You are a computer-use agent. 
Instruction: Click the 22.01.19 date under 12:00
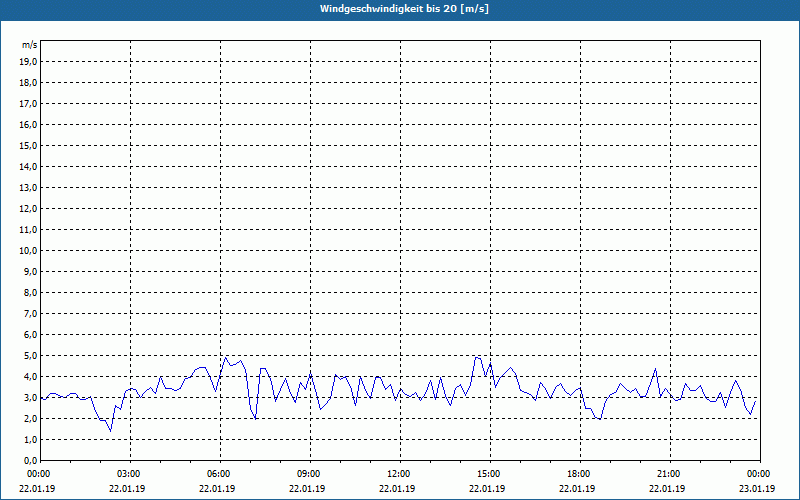[x=397, y=488]
